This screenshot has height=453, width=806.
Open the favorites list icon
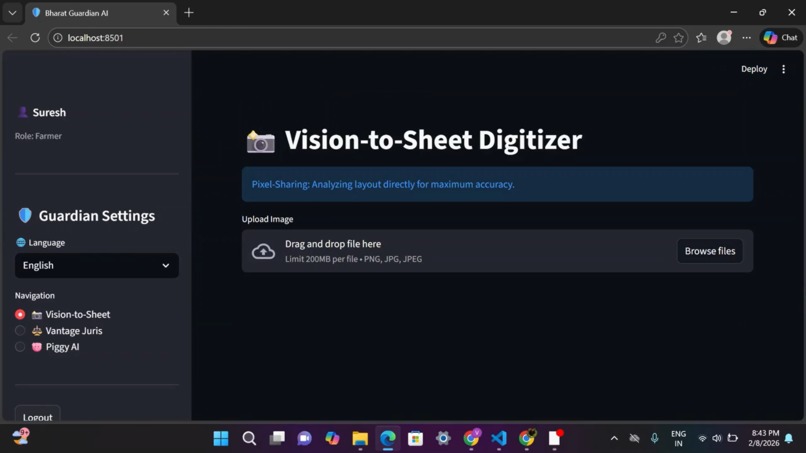click(701, 38)
